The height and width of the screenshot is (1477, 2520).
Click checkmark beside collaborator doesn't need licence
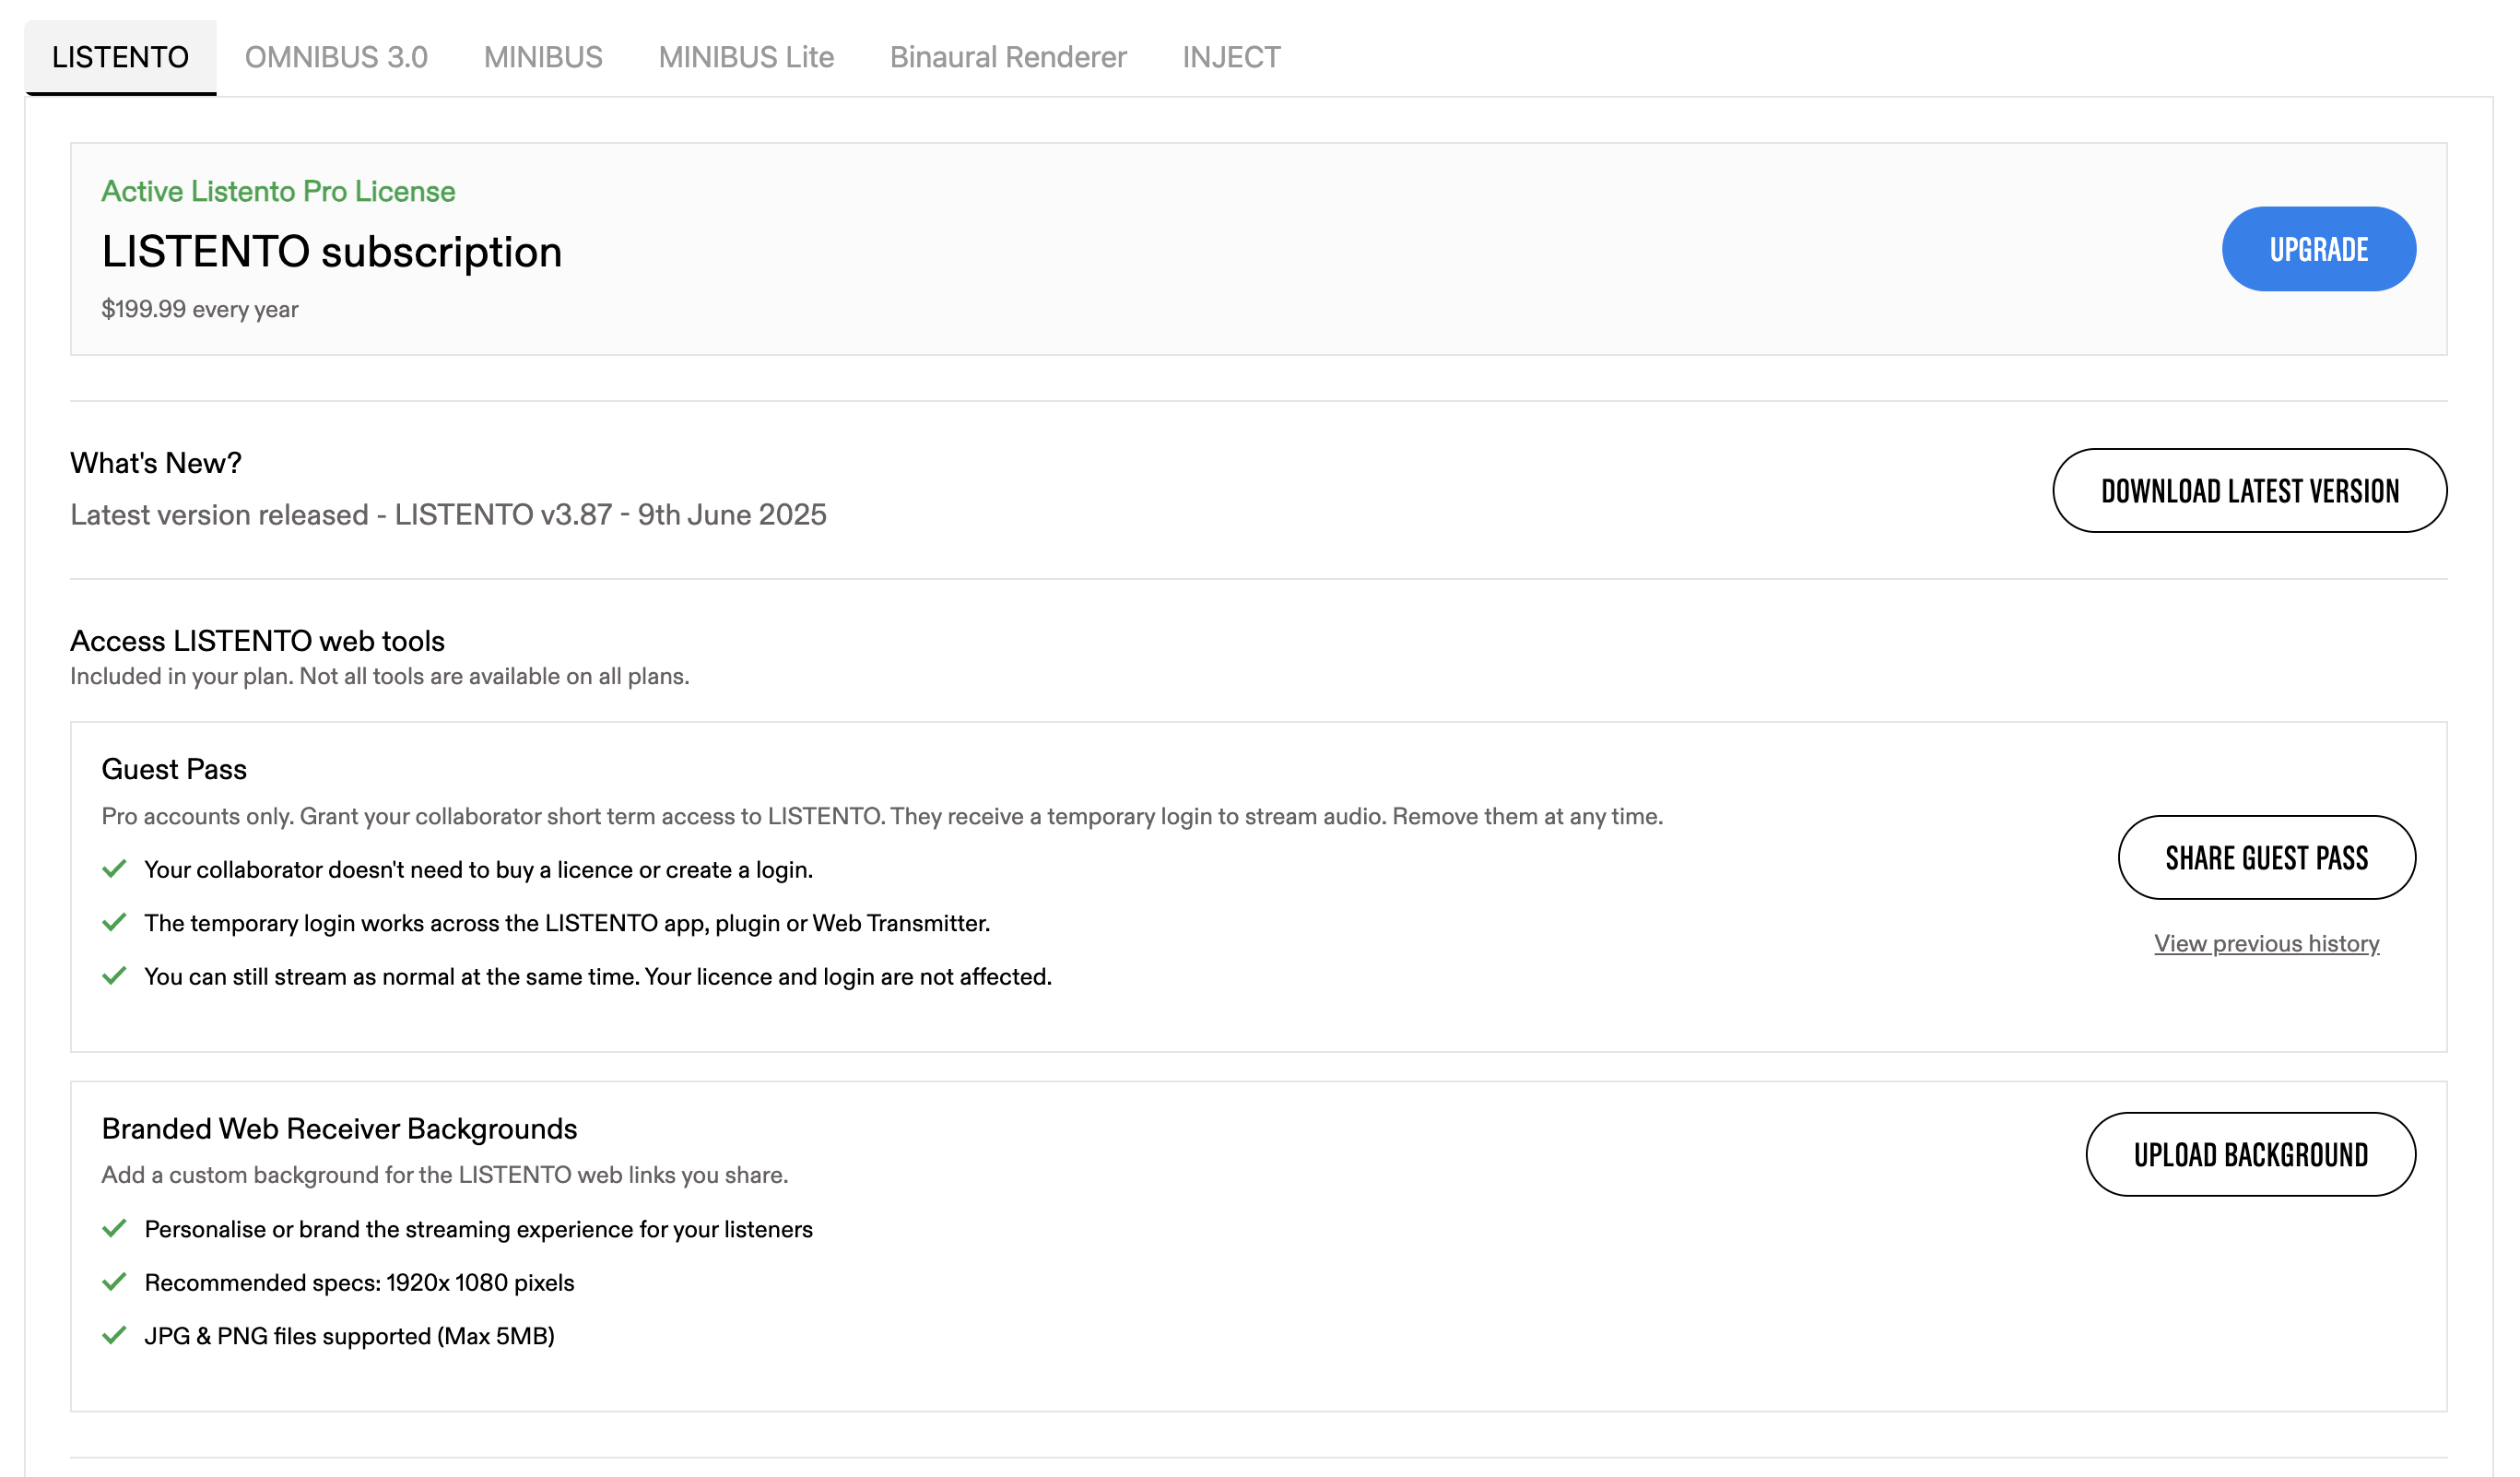(114, 869)
